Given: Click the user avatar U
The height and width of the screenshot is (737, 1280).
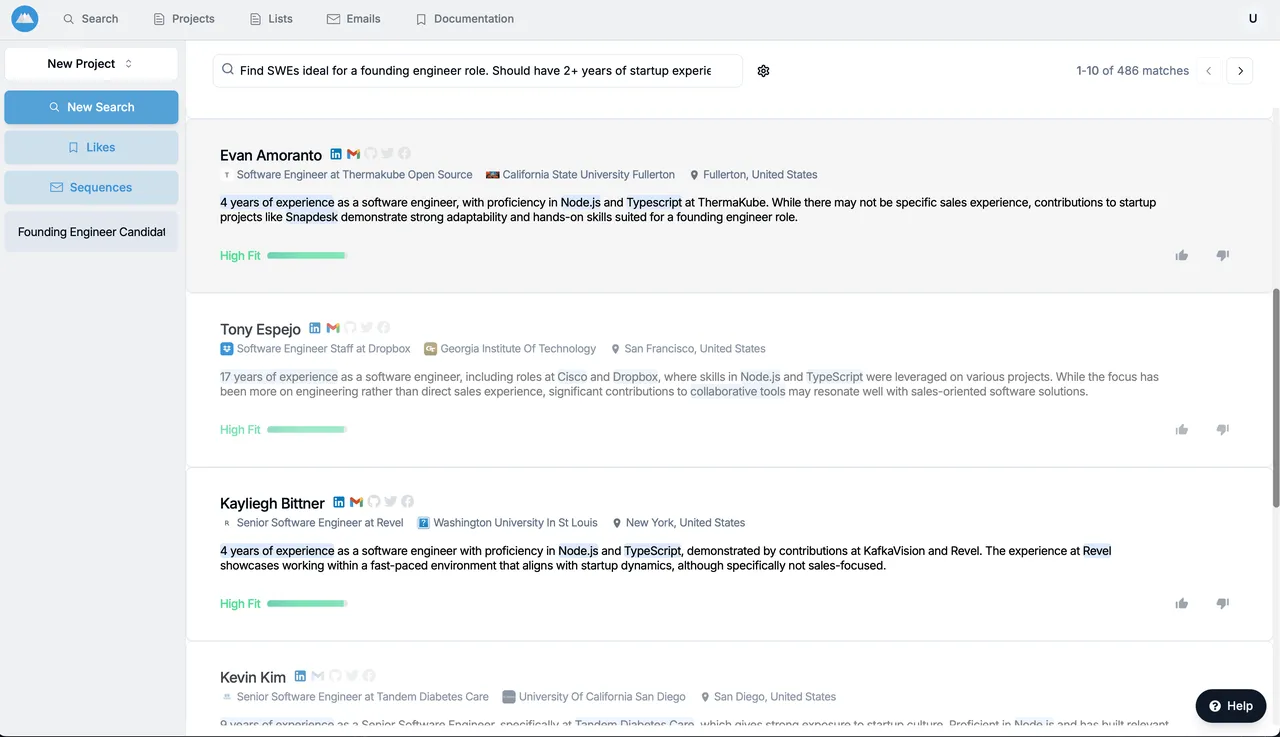Looking at the screenshot, I should coord(1253,19).
